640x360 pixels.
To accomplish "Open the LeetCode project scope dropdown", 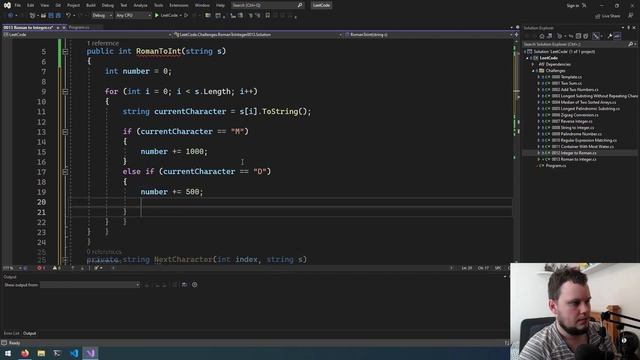I will pyautogui.click(x=87, y=35).
